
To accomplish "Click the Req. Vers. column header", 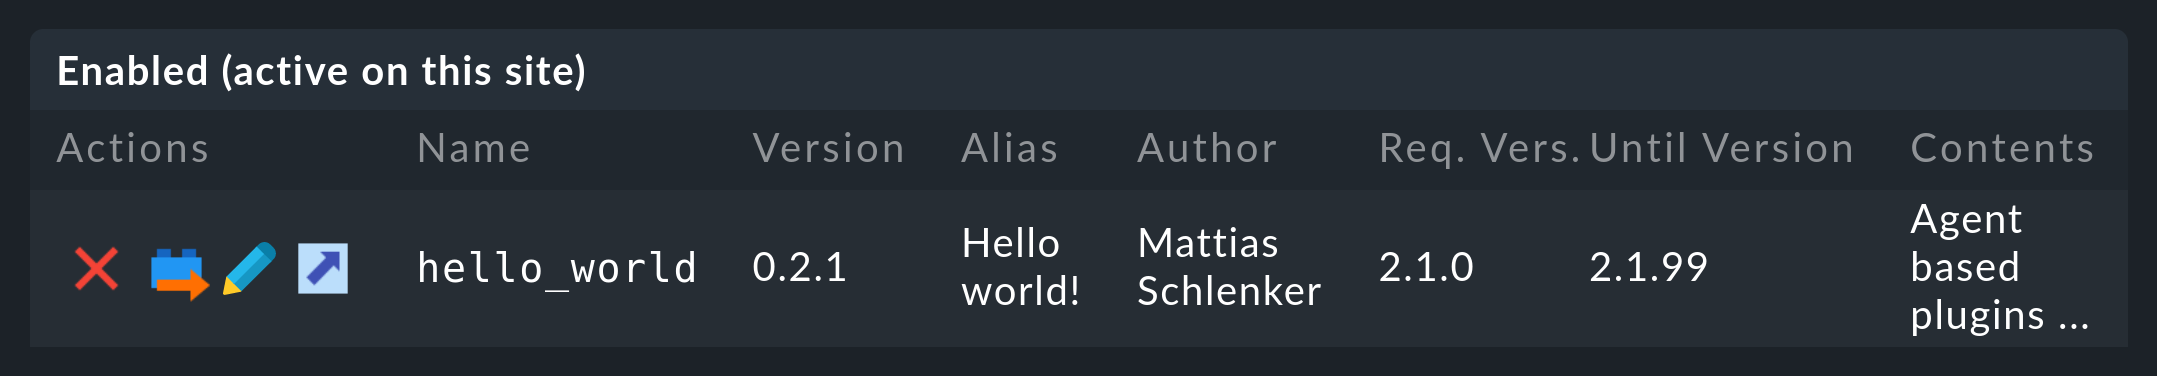I will 1479,149.
